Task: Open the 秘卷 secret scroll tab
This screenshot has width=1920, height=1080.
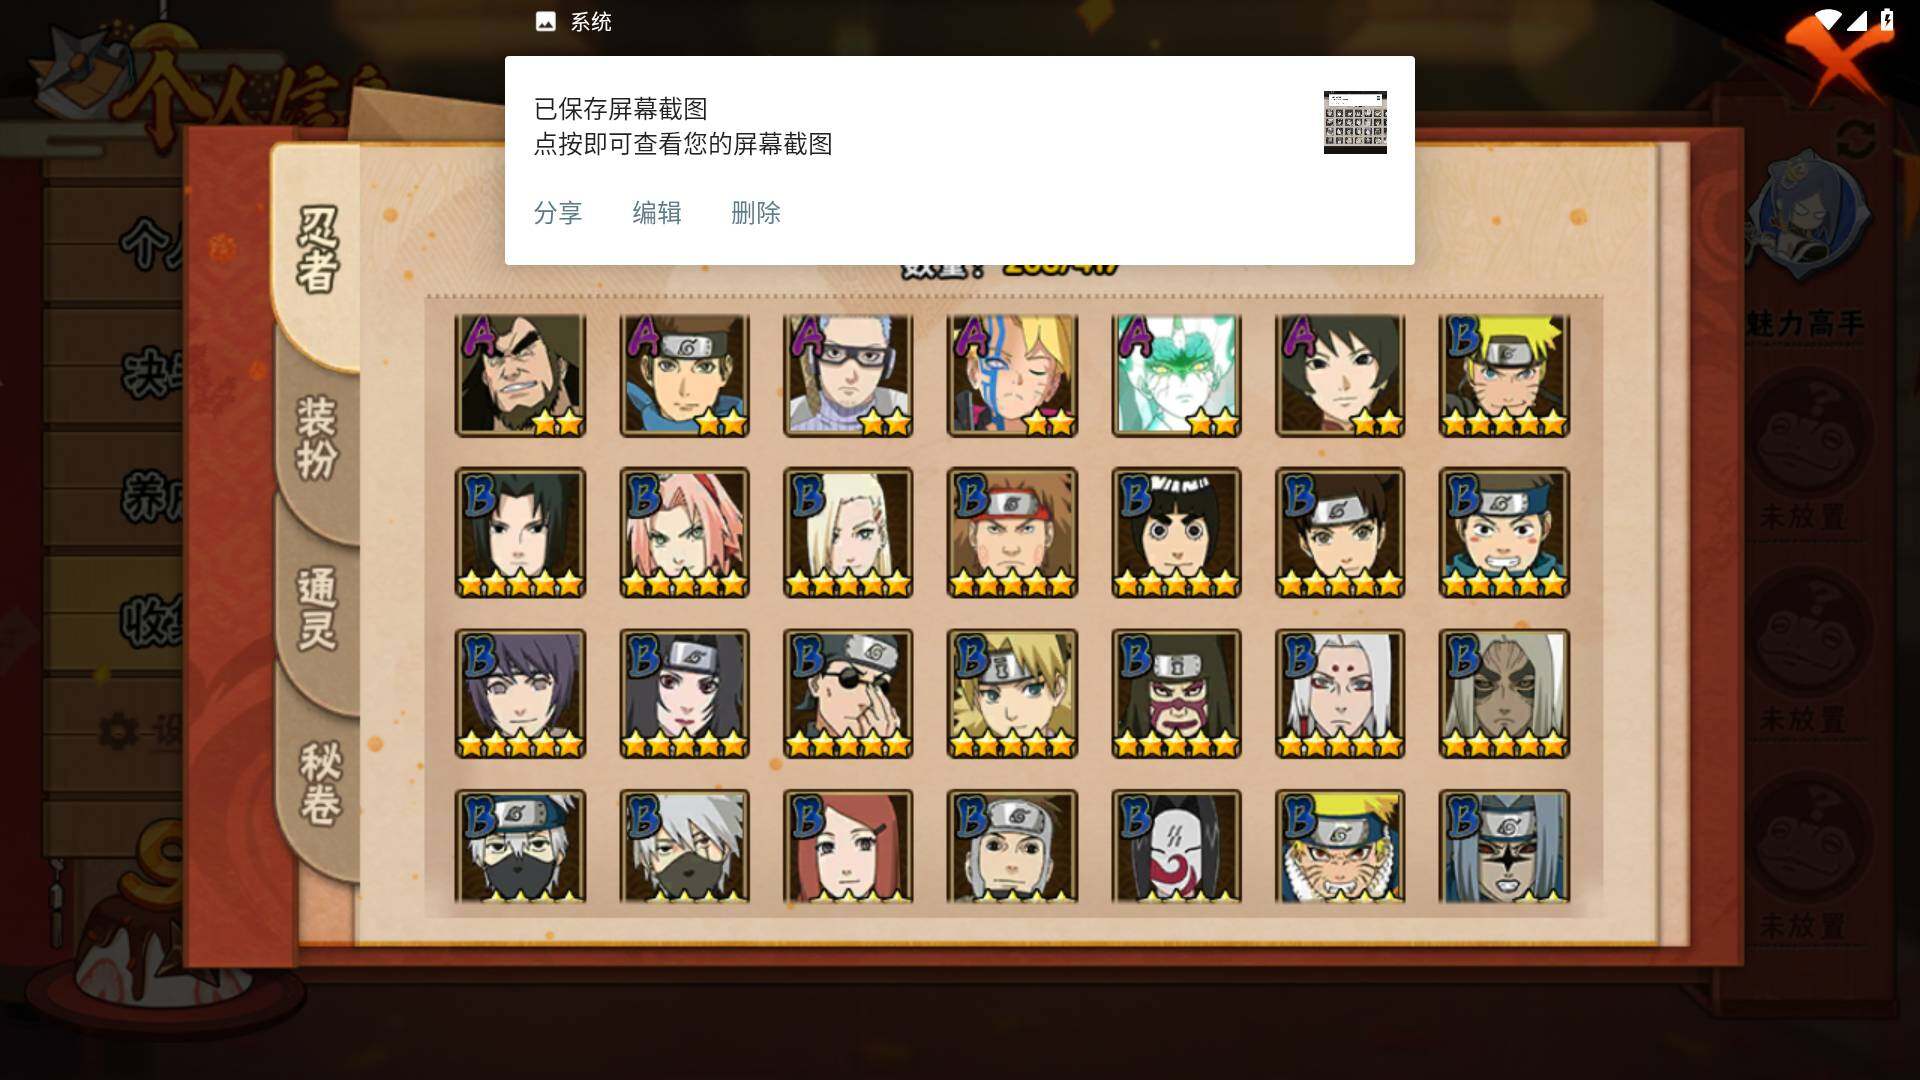Action: pyautogui.click(x=319, y=783)
